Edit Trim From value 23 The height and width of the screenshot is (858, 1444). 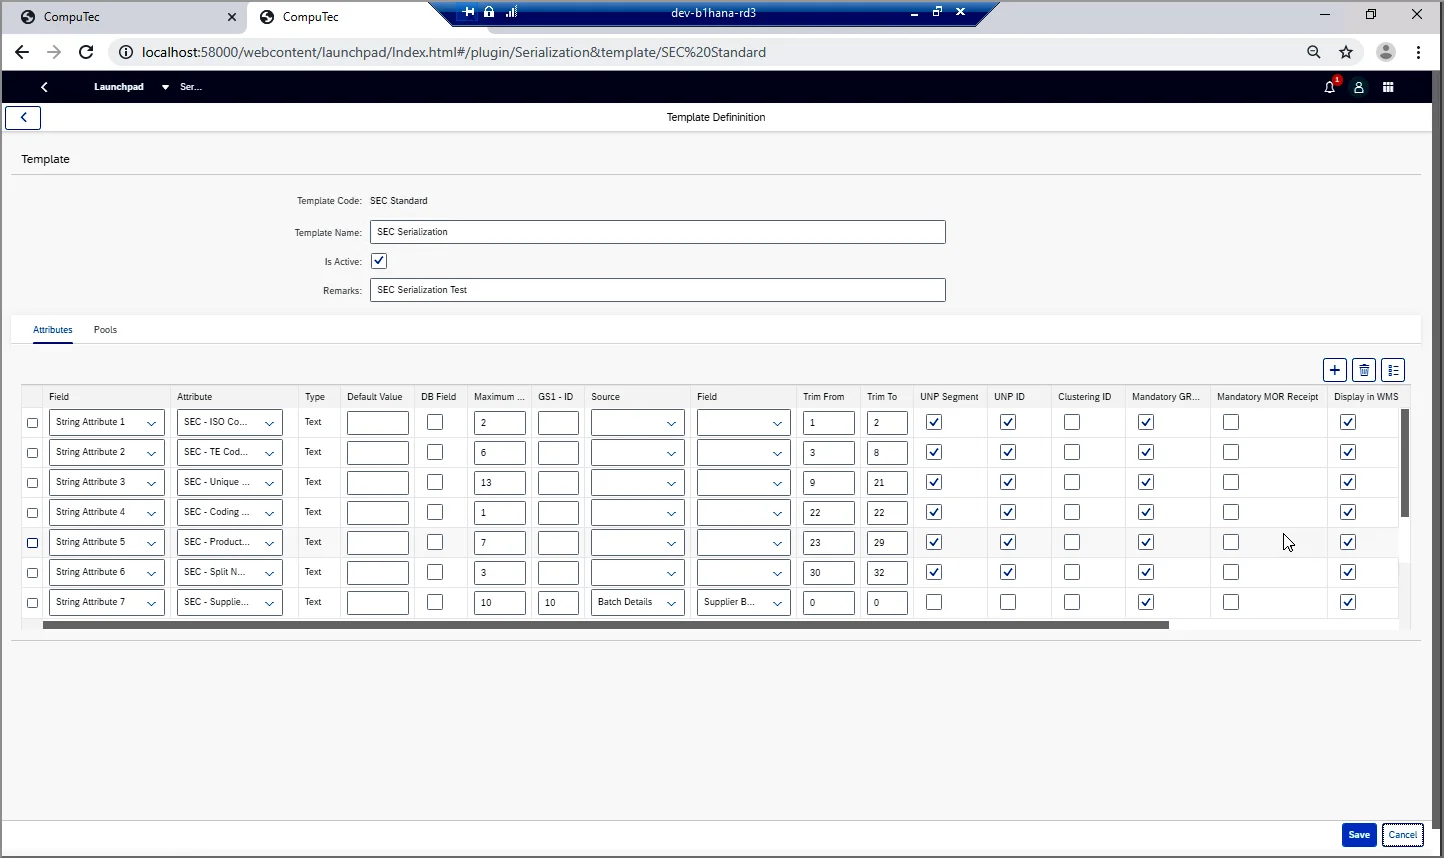[829, 543]
